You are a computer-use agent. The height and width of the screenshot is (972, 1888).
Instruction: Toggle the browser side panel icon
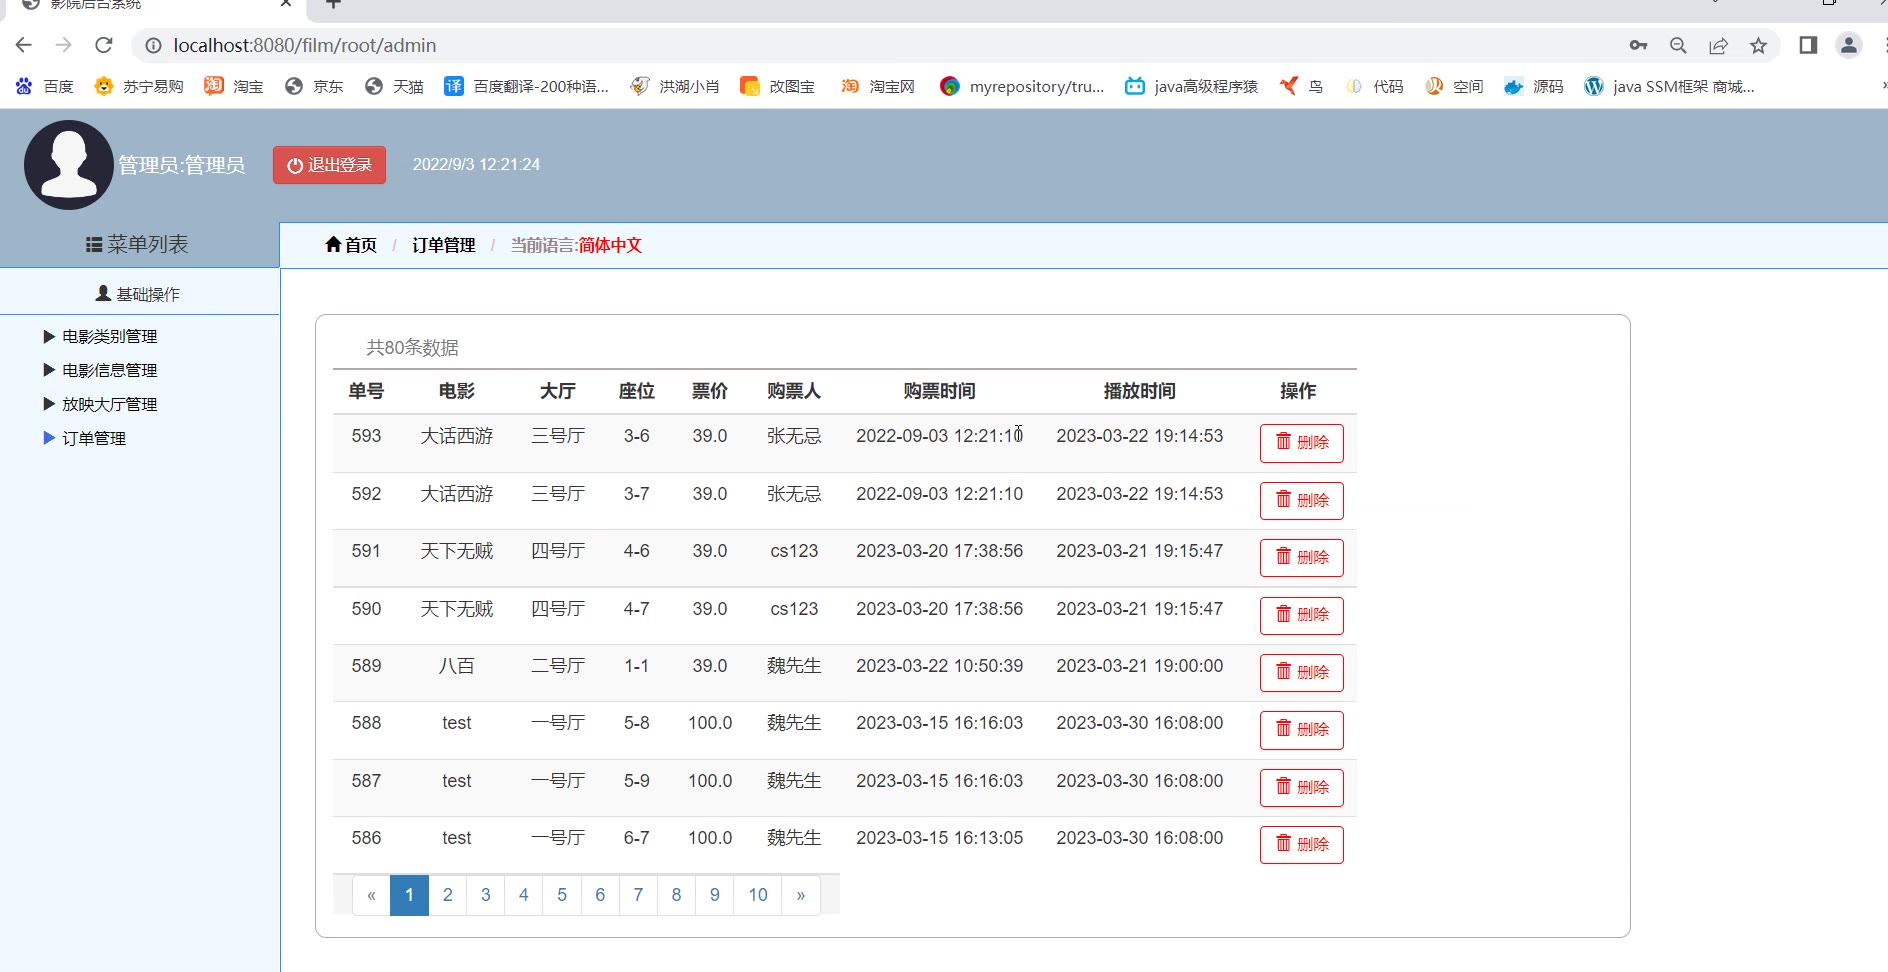[1808, 45]
